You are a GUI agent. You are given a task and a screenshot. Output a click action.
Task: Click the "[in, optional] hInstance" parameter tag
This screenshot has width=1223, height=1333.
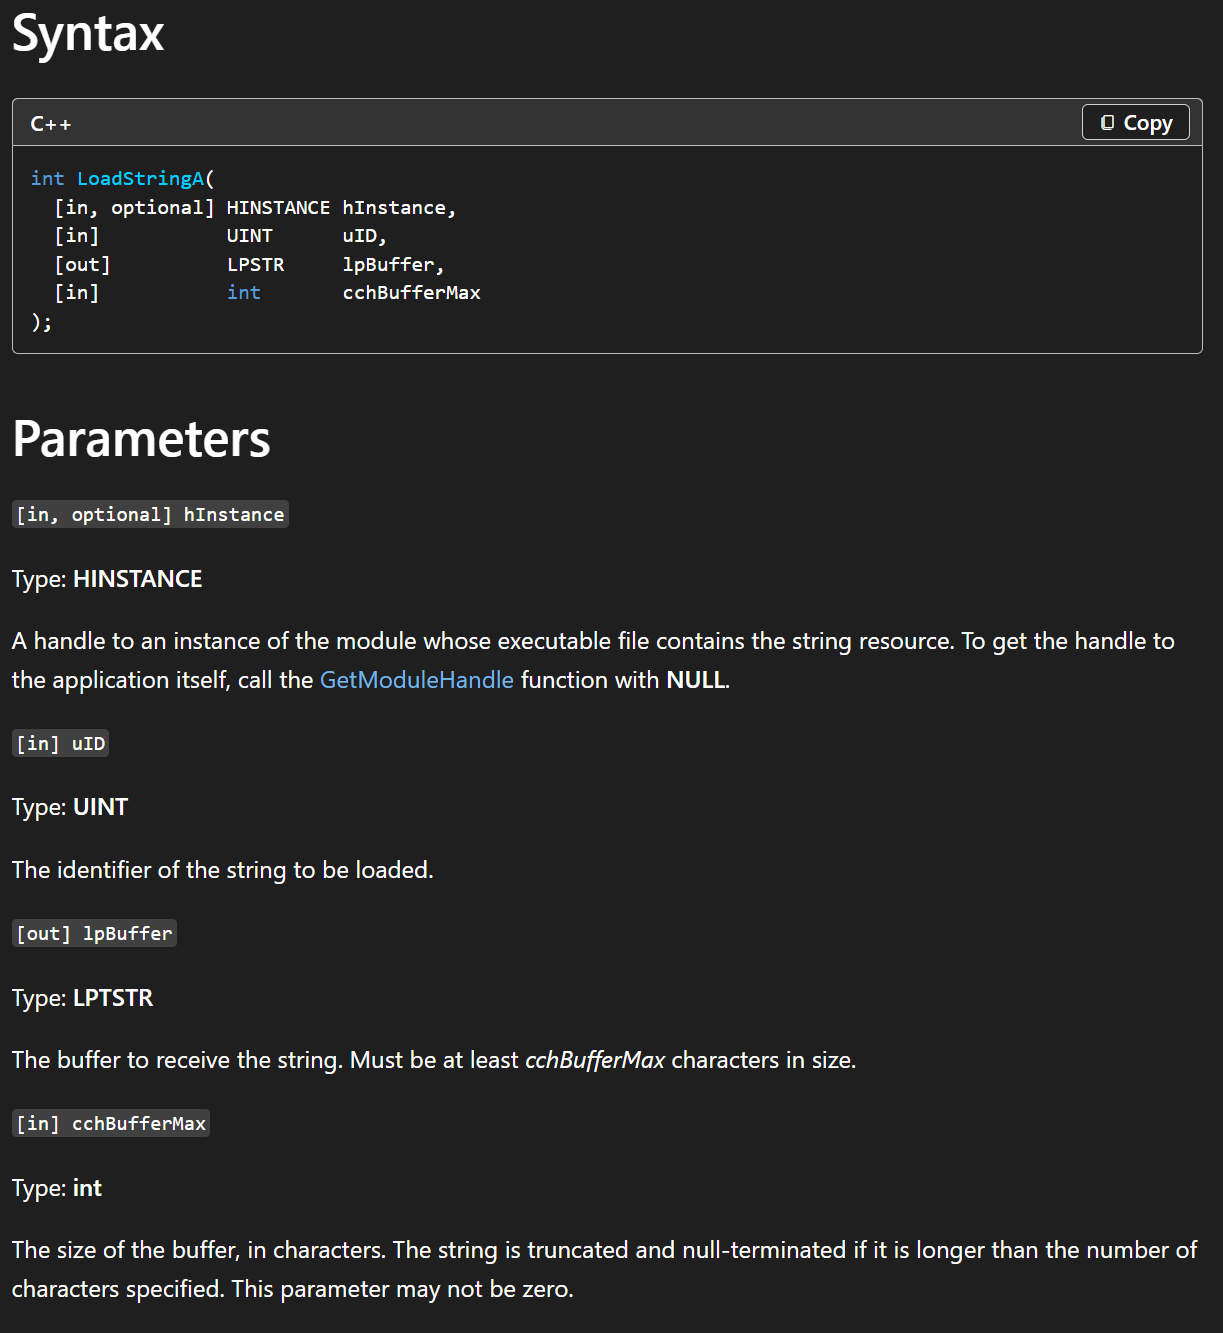point(150,514)
